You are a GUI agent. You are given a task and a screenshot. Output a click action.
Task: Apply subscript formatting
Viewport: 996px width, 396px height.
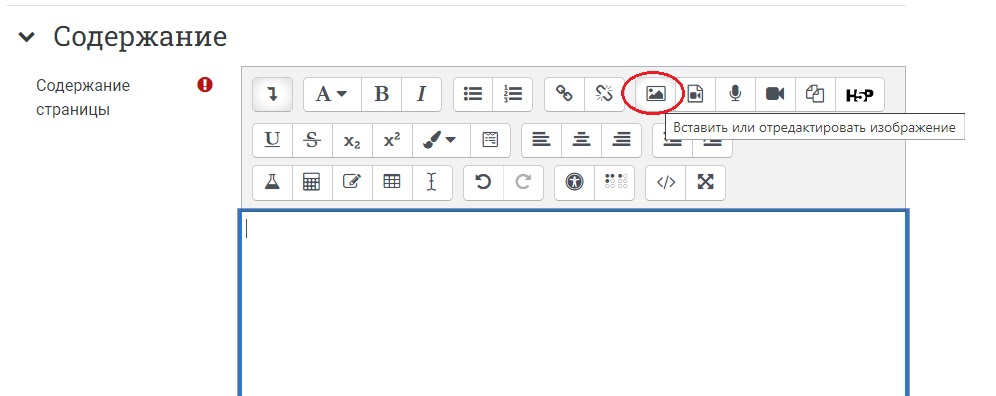pyautogui.click(x=353, y=140)
